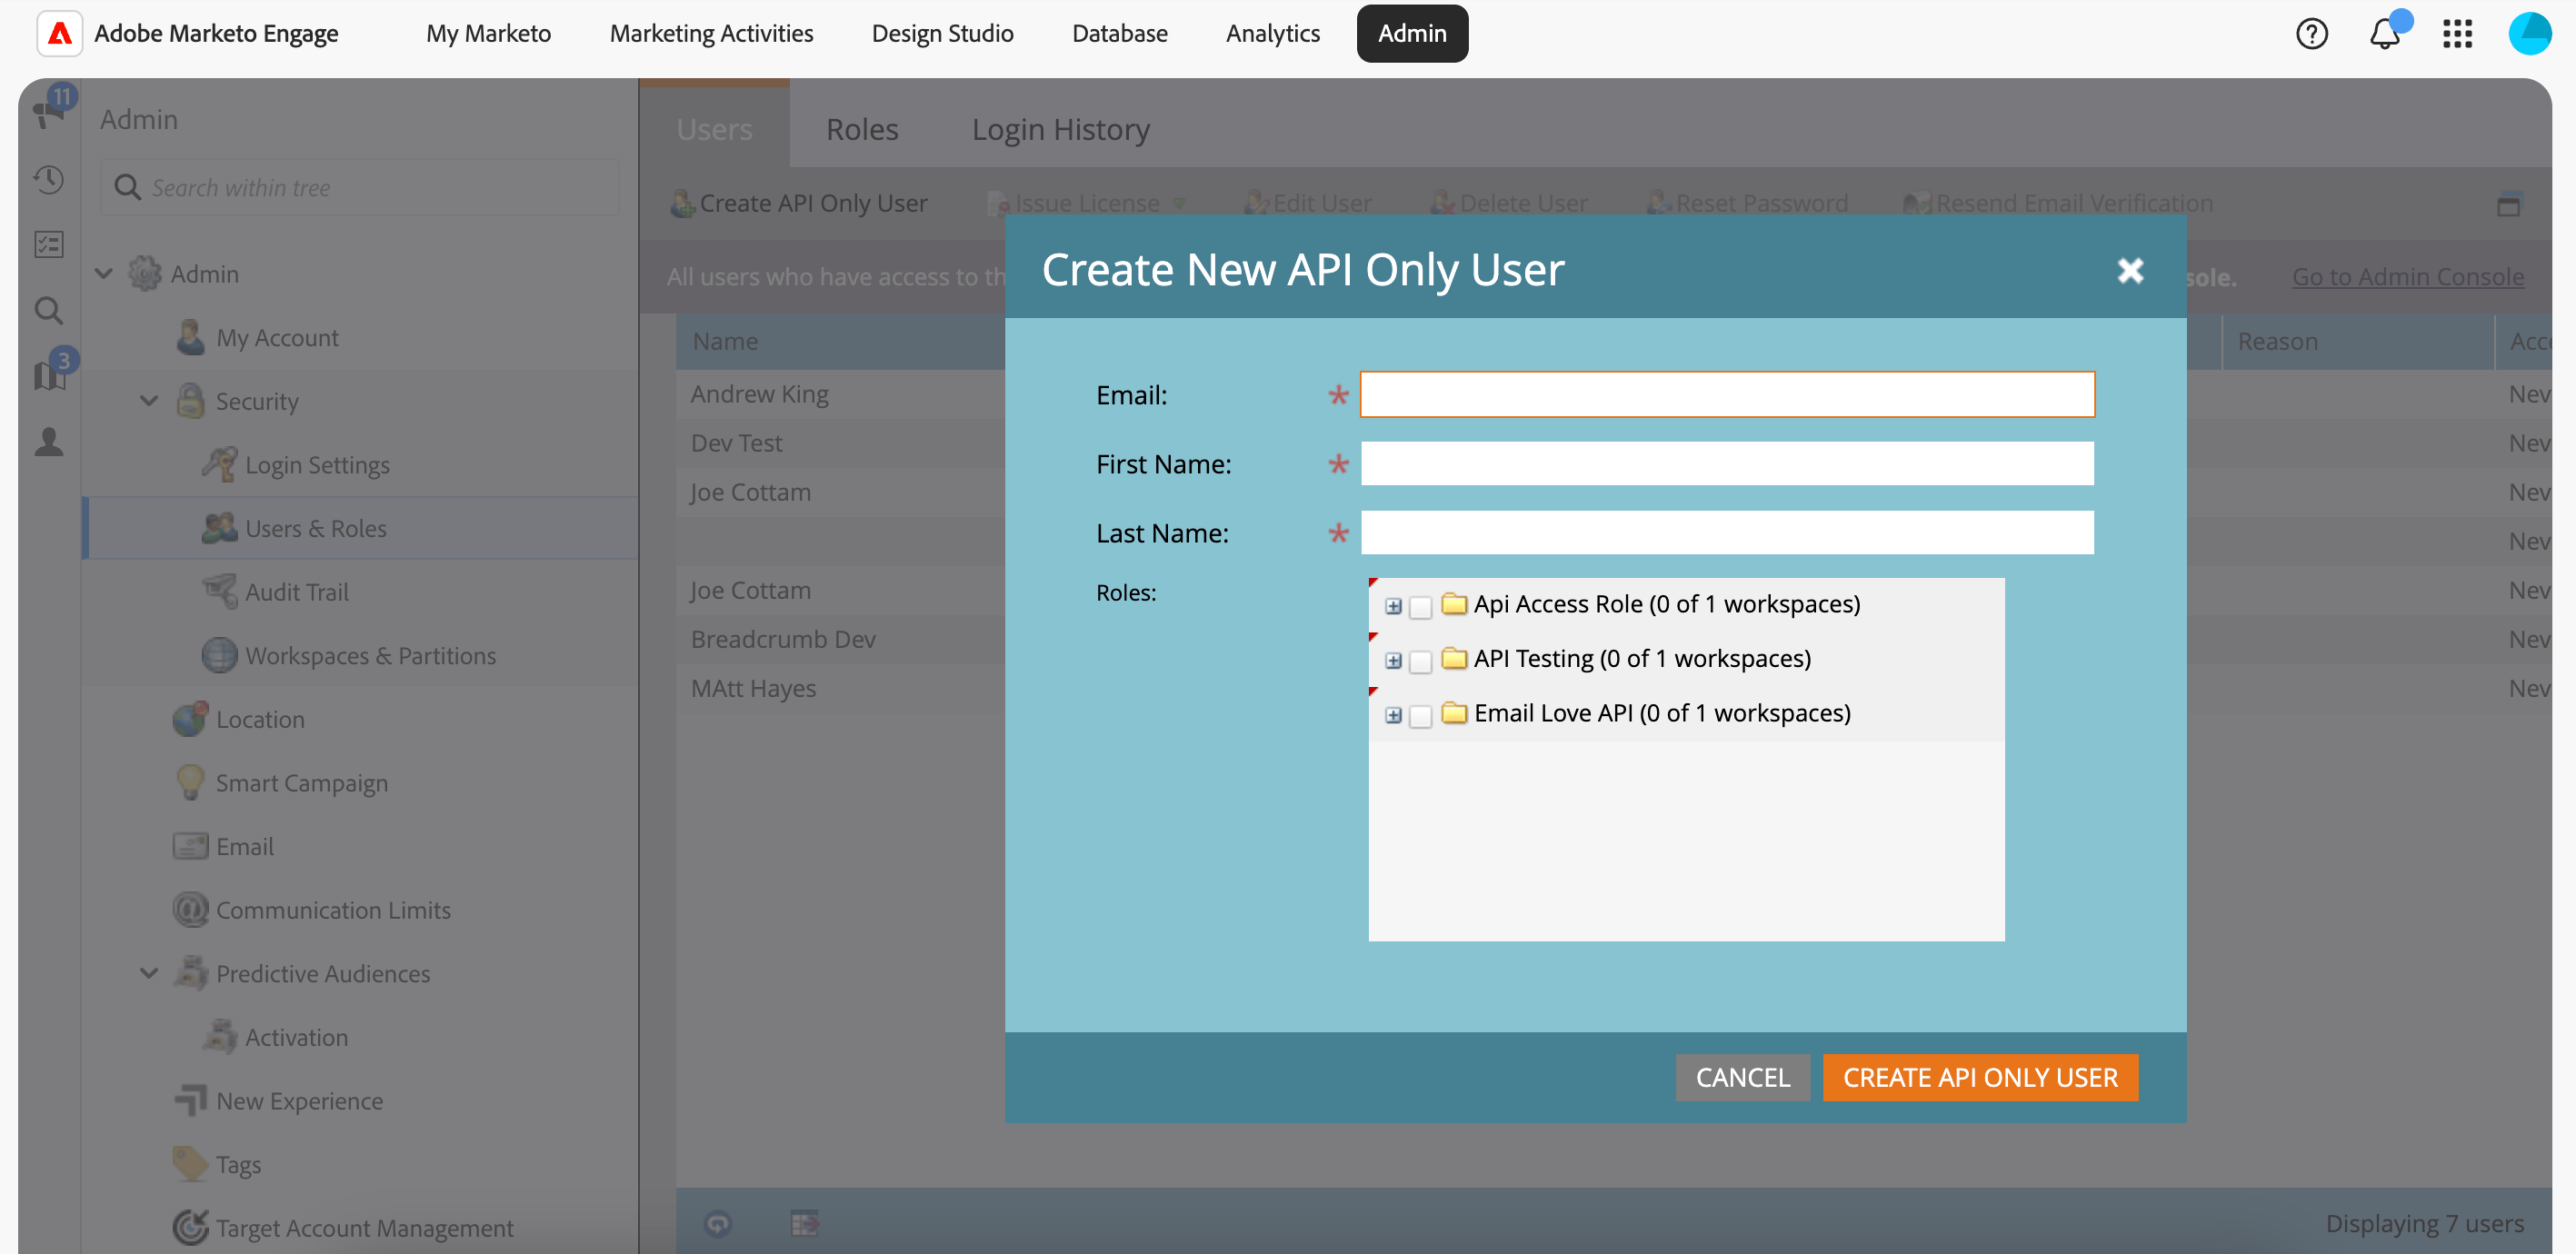This screenshot has width=2576, height=1254.
Task: Go to My Marketo menu
Action: pos(488,33)
